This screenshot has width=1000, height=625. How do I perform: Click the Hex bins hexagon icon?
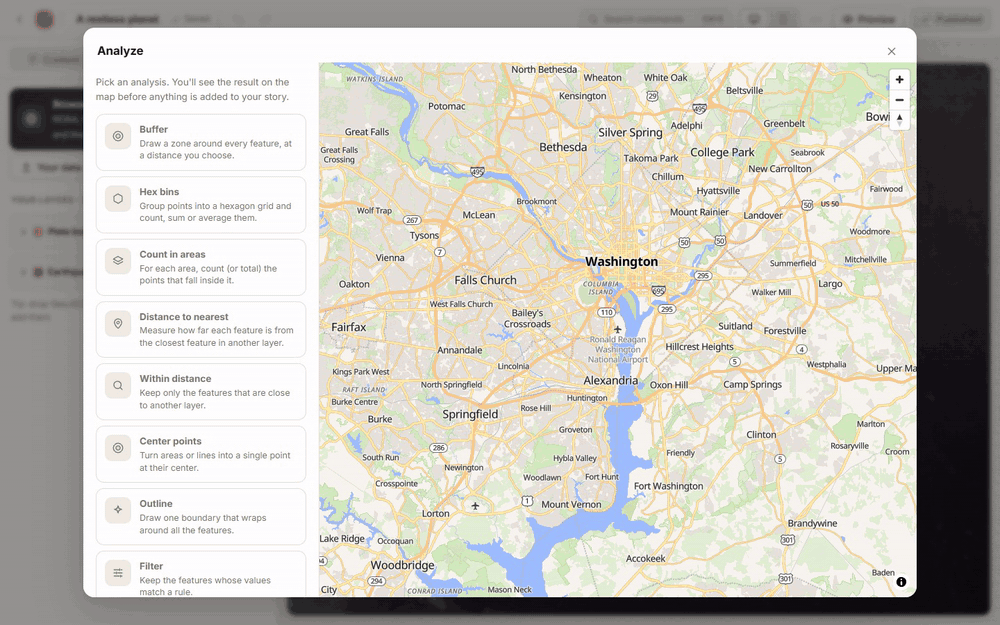[x=118, y=198]
